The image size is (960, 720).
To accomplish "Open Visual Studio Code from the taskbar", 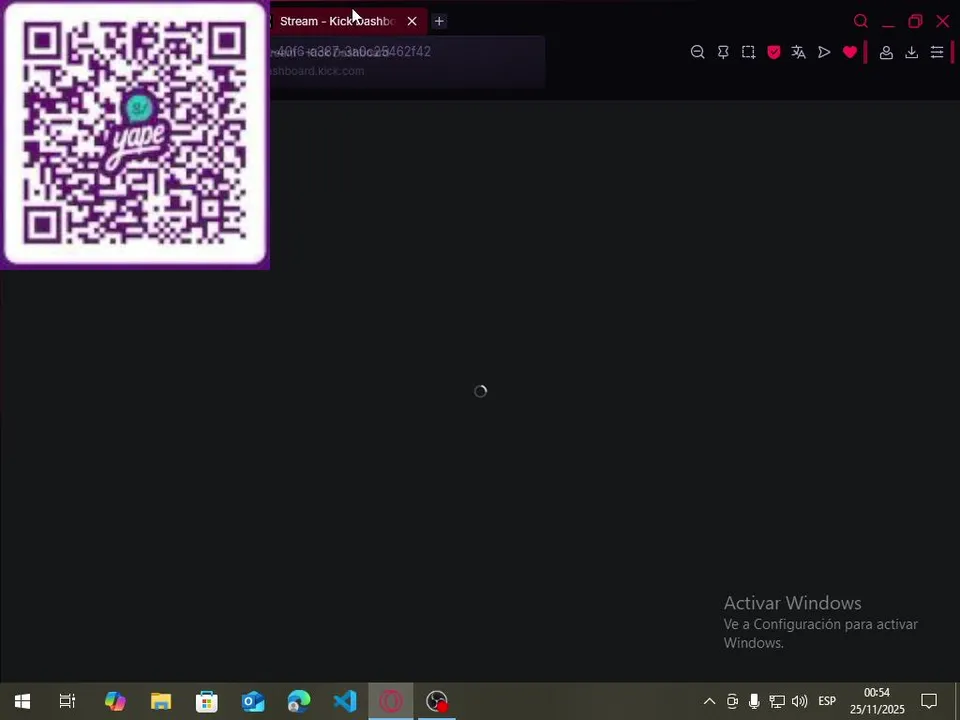I will [x=345, y=701].
